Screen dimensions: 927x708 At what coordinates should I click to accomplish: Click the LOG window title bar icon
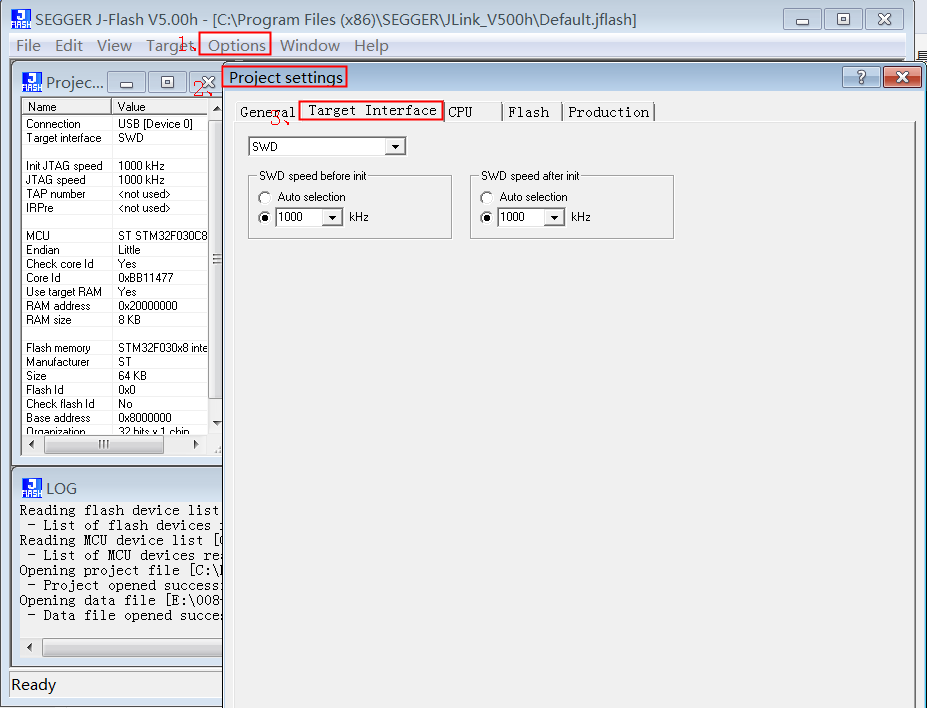pos(30,488)
